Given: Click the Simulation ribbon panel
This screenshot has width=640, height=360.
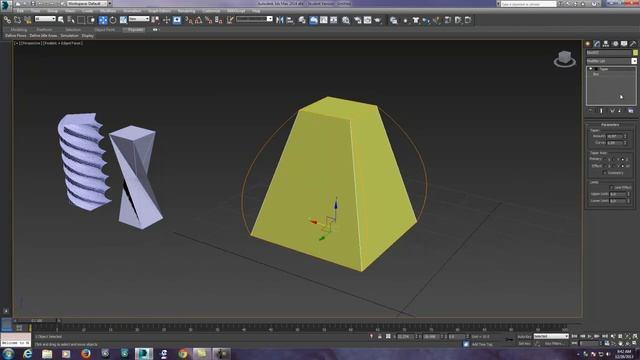Looking at the screenshot, I should pyautogui.click(x=69, y=36).
